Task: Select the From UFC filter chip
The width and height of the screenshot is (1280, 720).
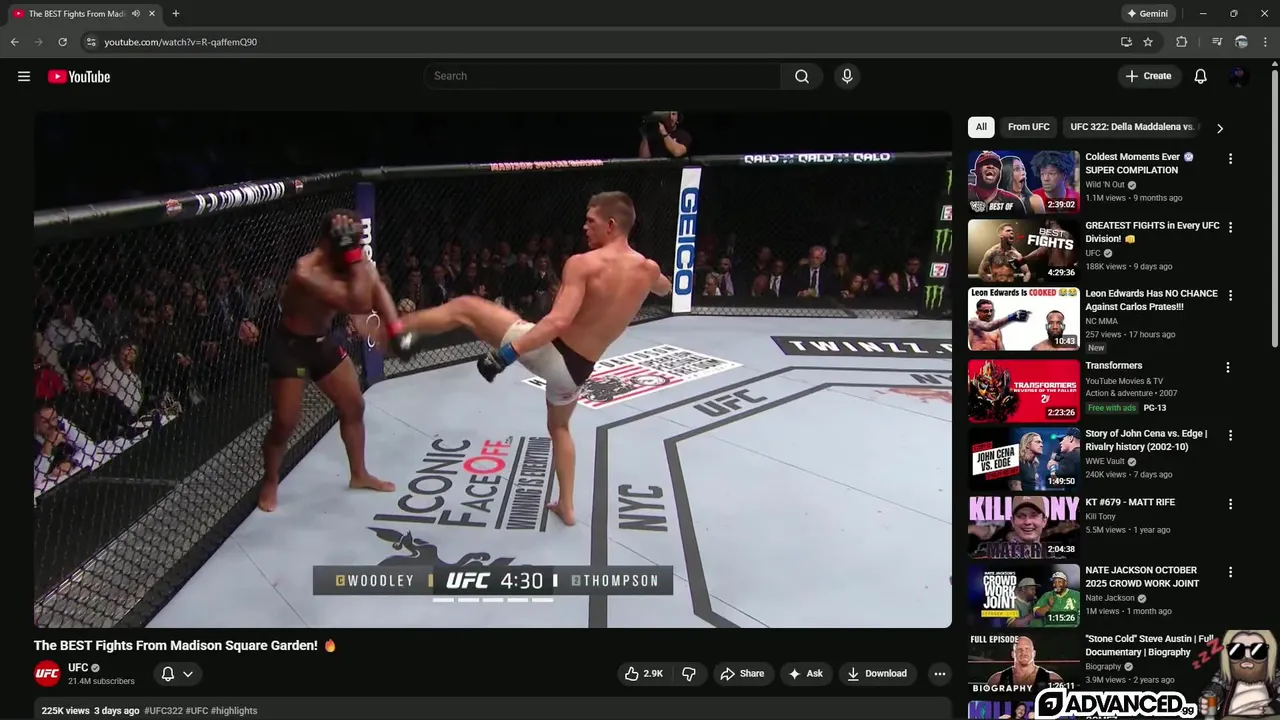Action: pos(1028,127)
